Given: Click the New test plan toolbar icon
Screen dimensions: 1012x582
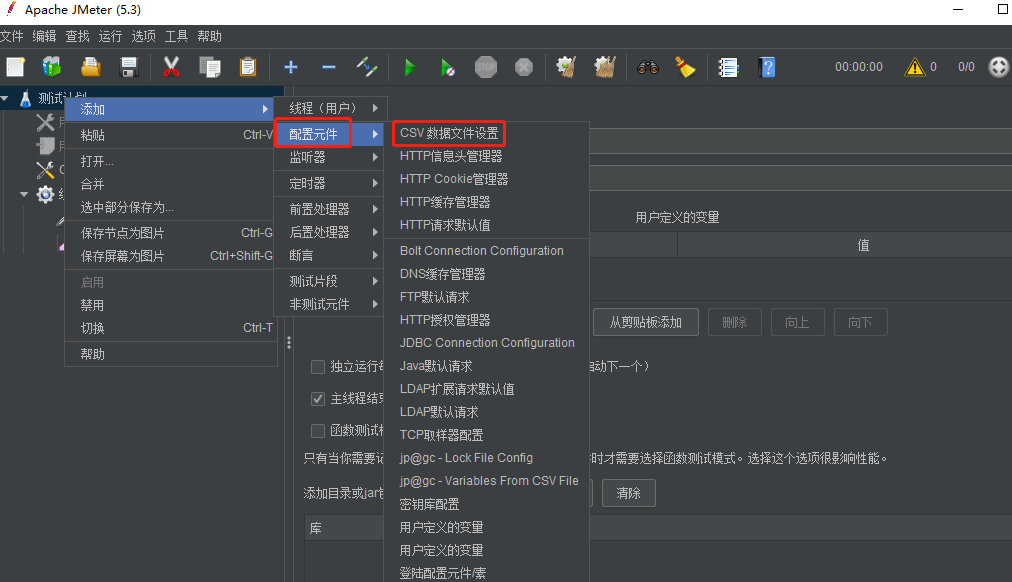Looking at the screenshot, I should 15,67.
